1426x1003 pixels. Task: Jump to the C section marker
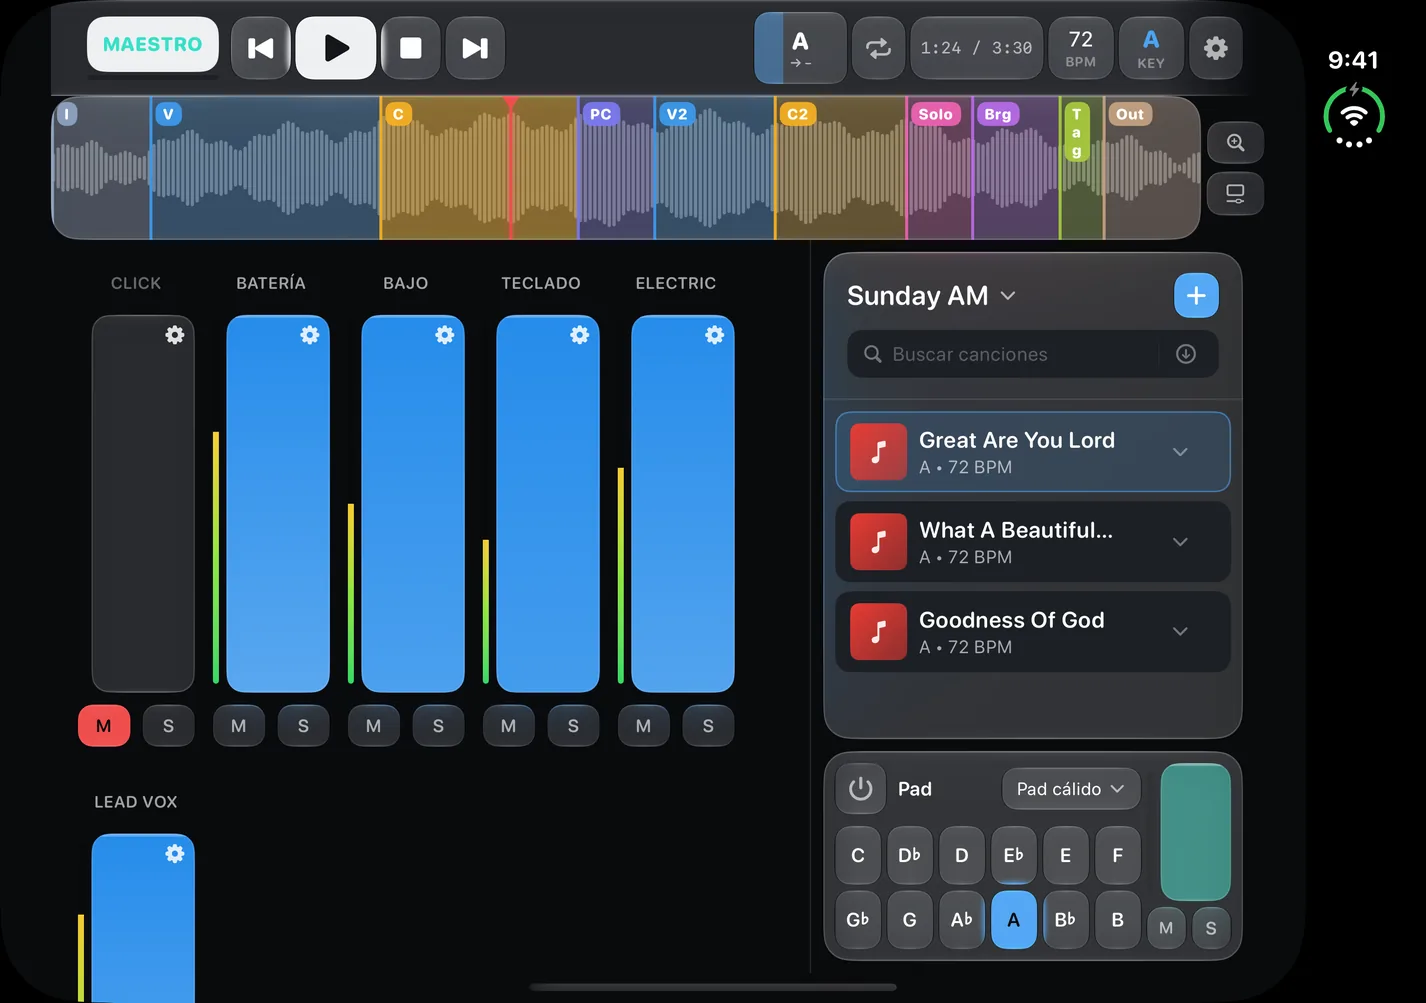point(398,114)
